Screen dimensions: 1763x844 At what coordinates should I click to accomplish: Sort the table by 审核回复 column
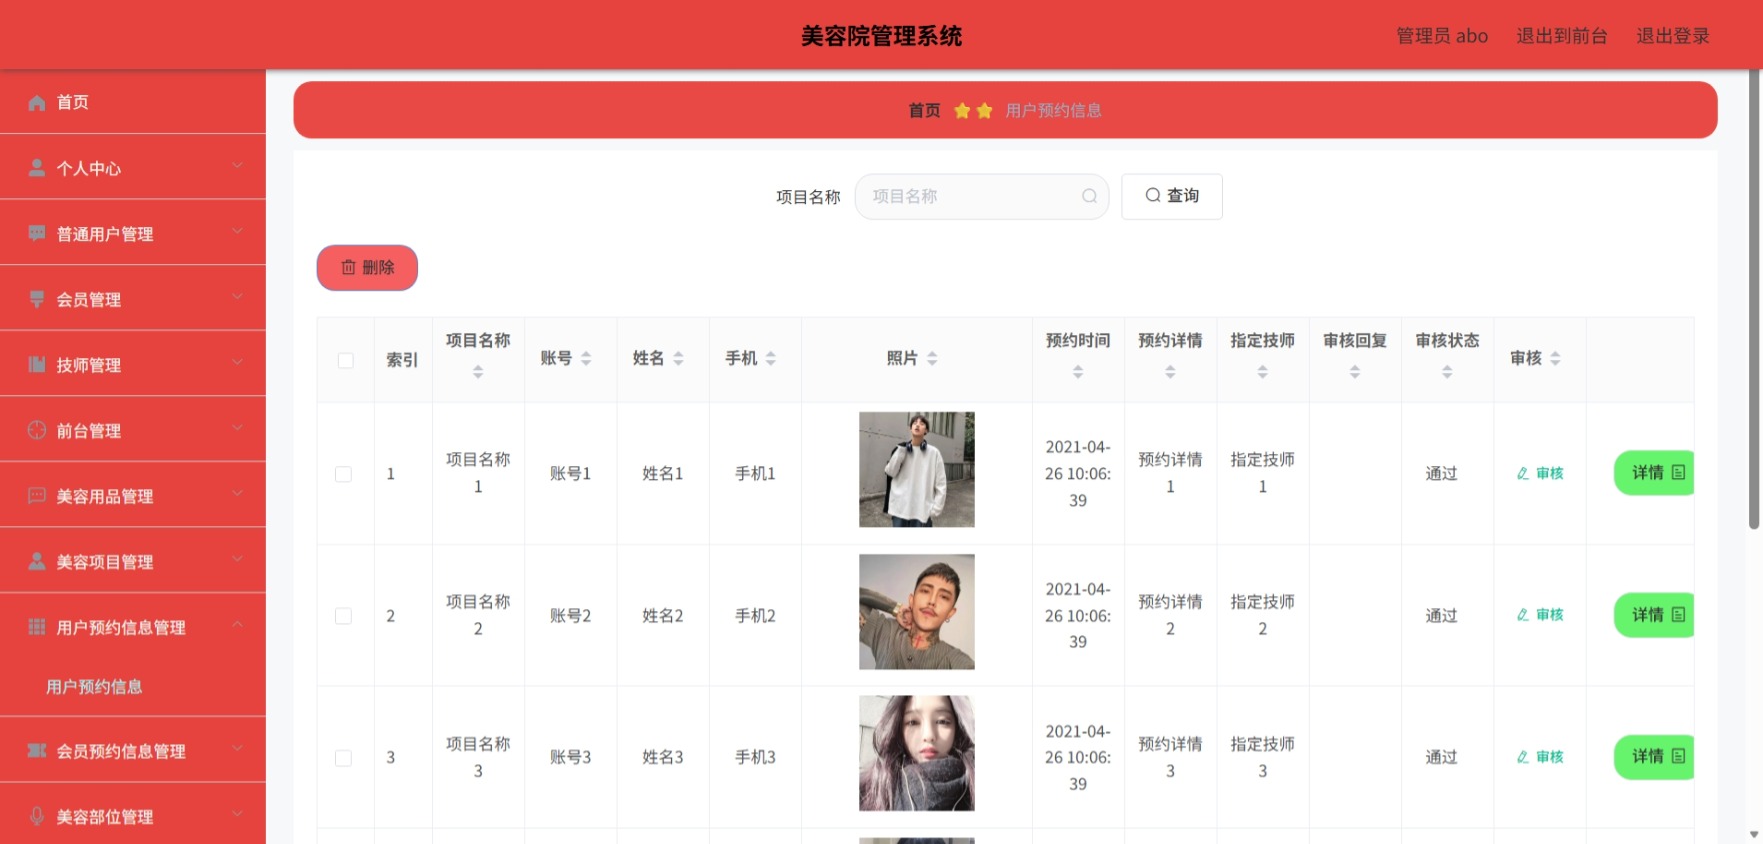tap(1355, 372)
